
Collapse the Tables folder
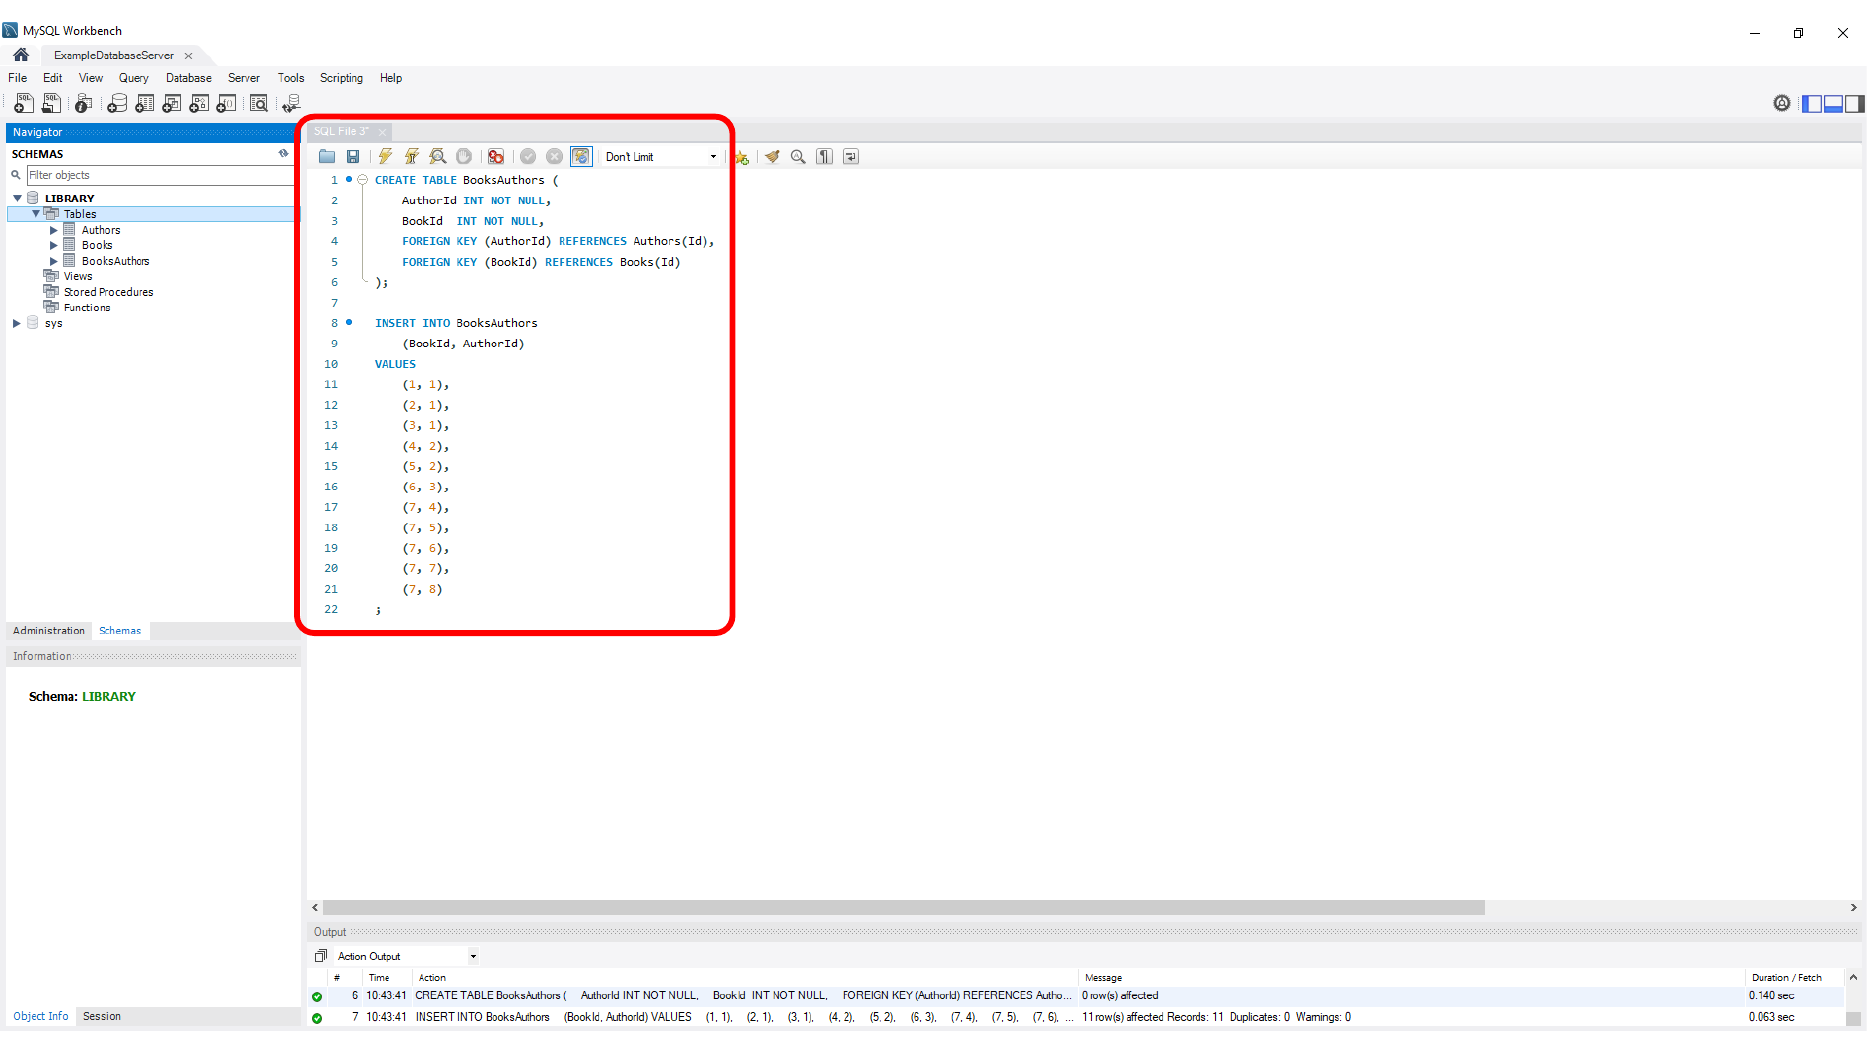pos(36,214)
